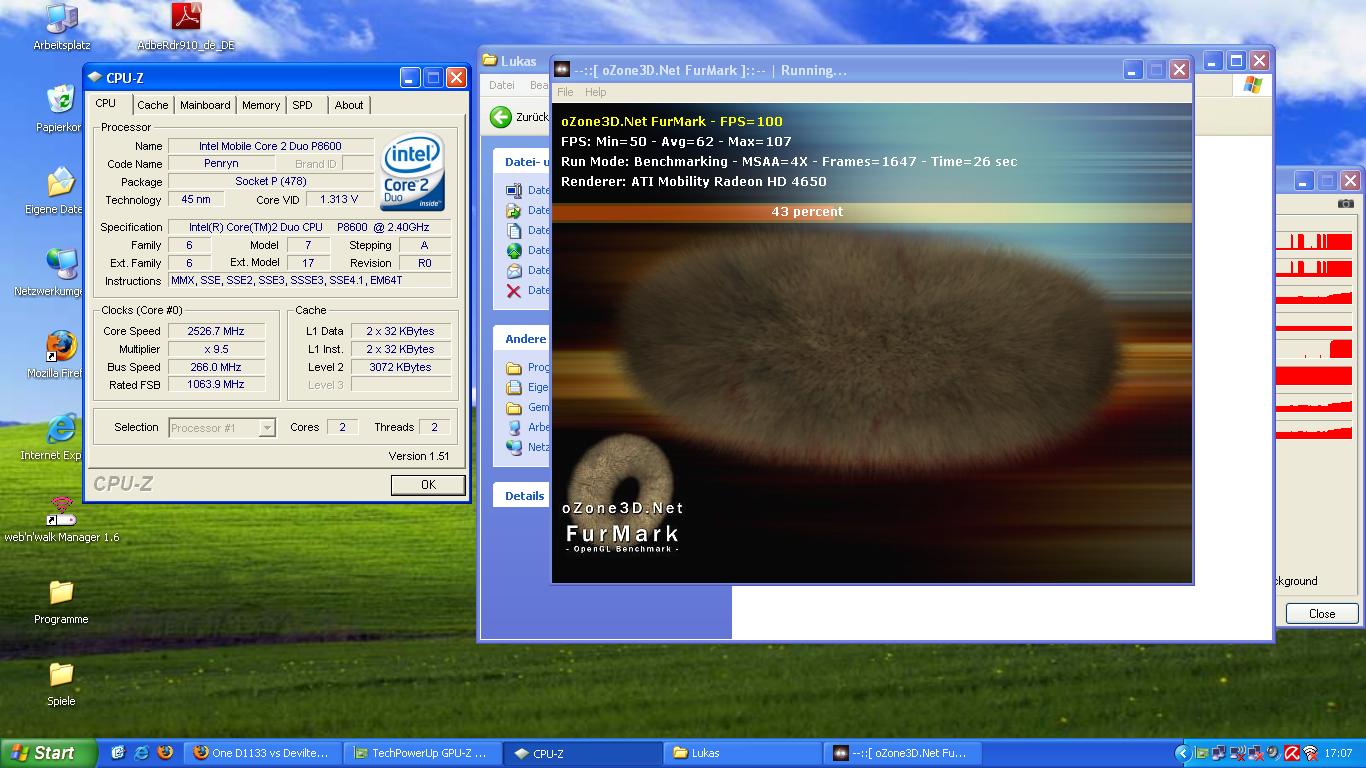The width and height of the screenshot is (1366, 768).
Task: Click the Intel Core 2 Duo logo in CPU-Z
Action: click(414, 173)
